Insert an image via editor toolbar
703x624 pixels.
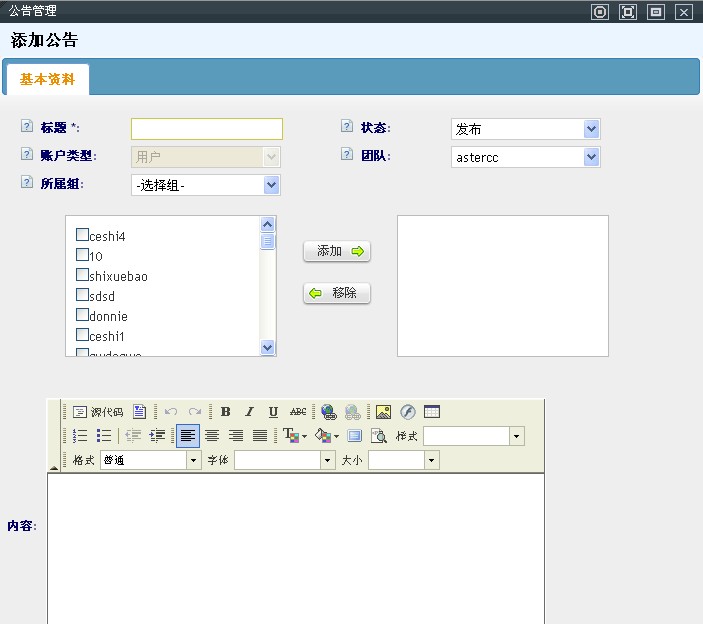pos(383,412)
